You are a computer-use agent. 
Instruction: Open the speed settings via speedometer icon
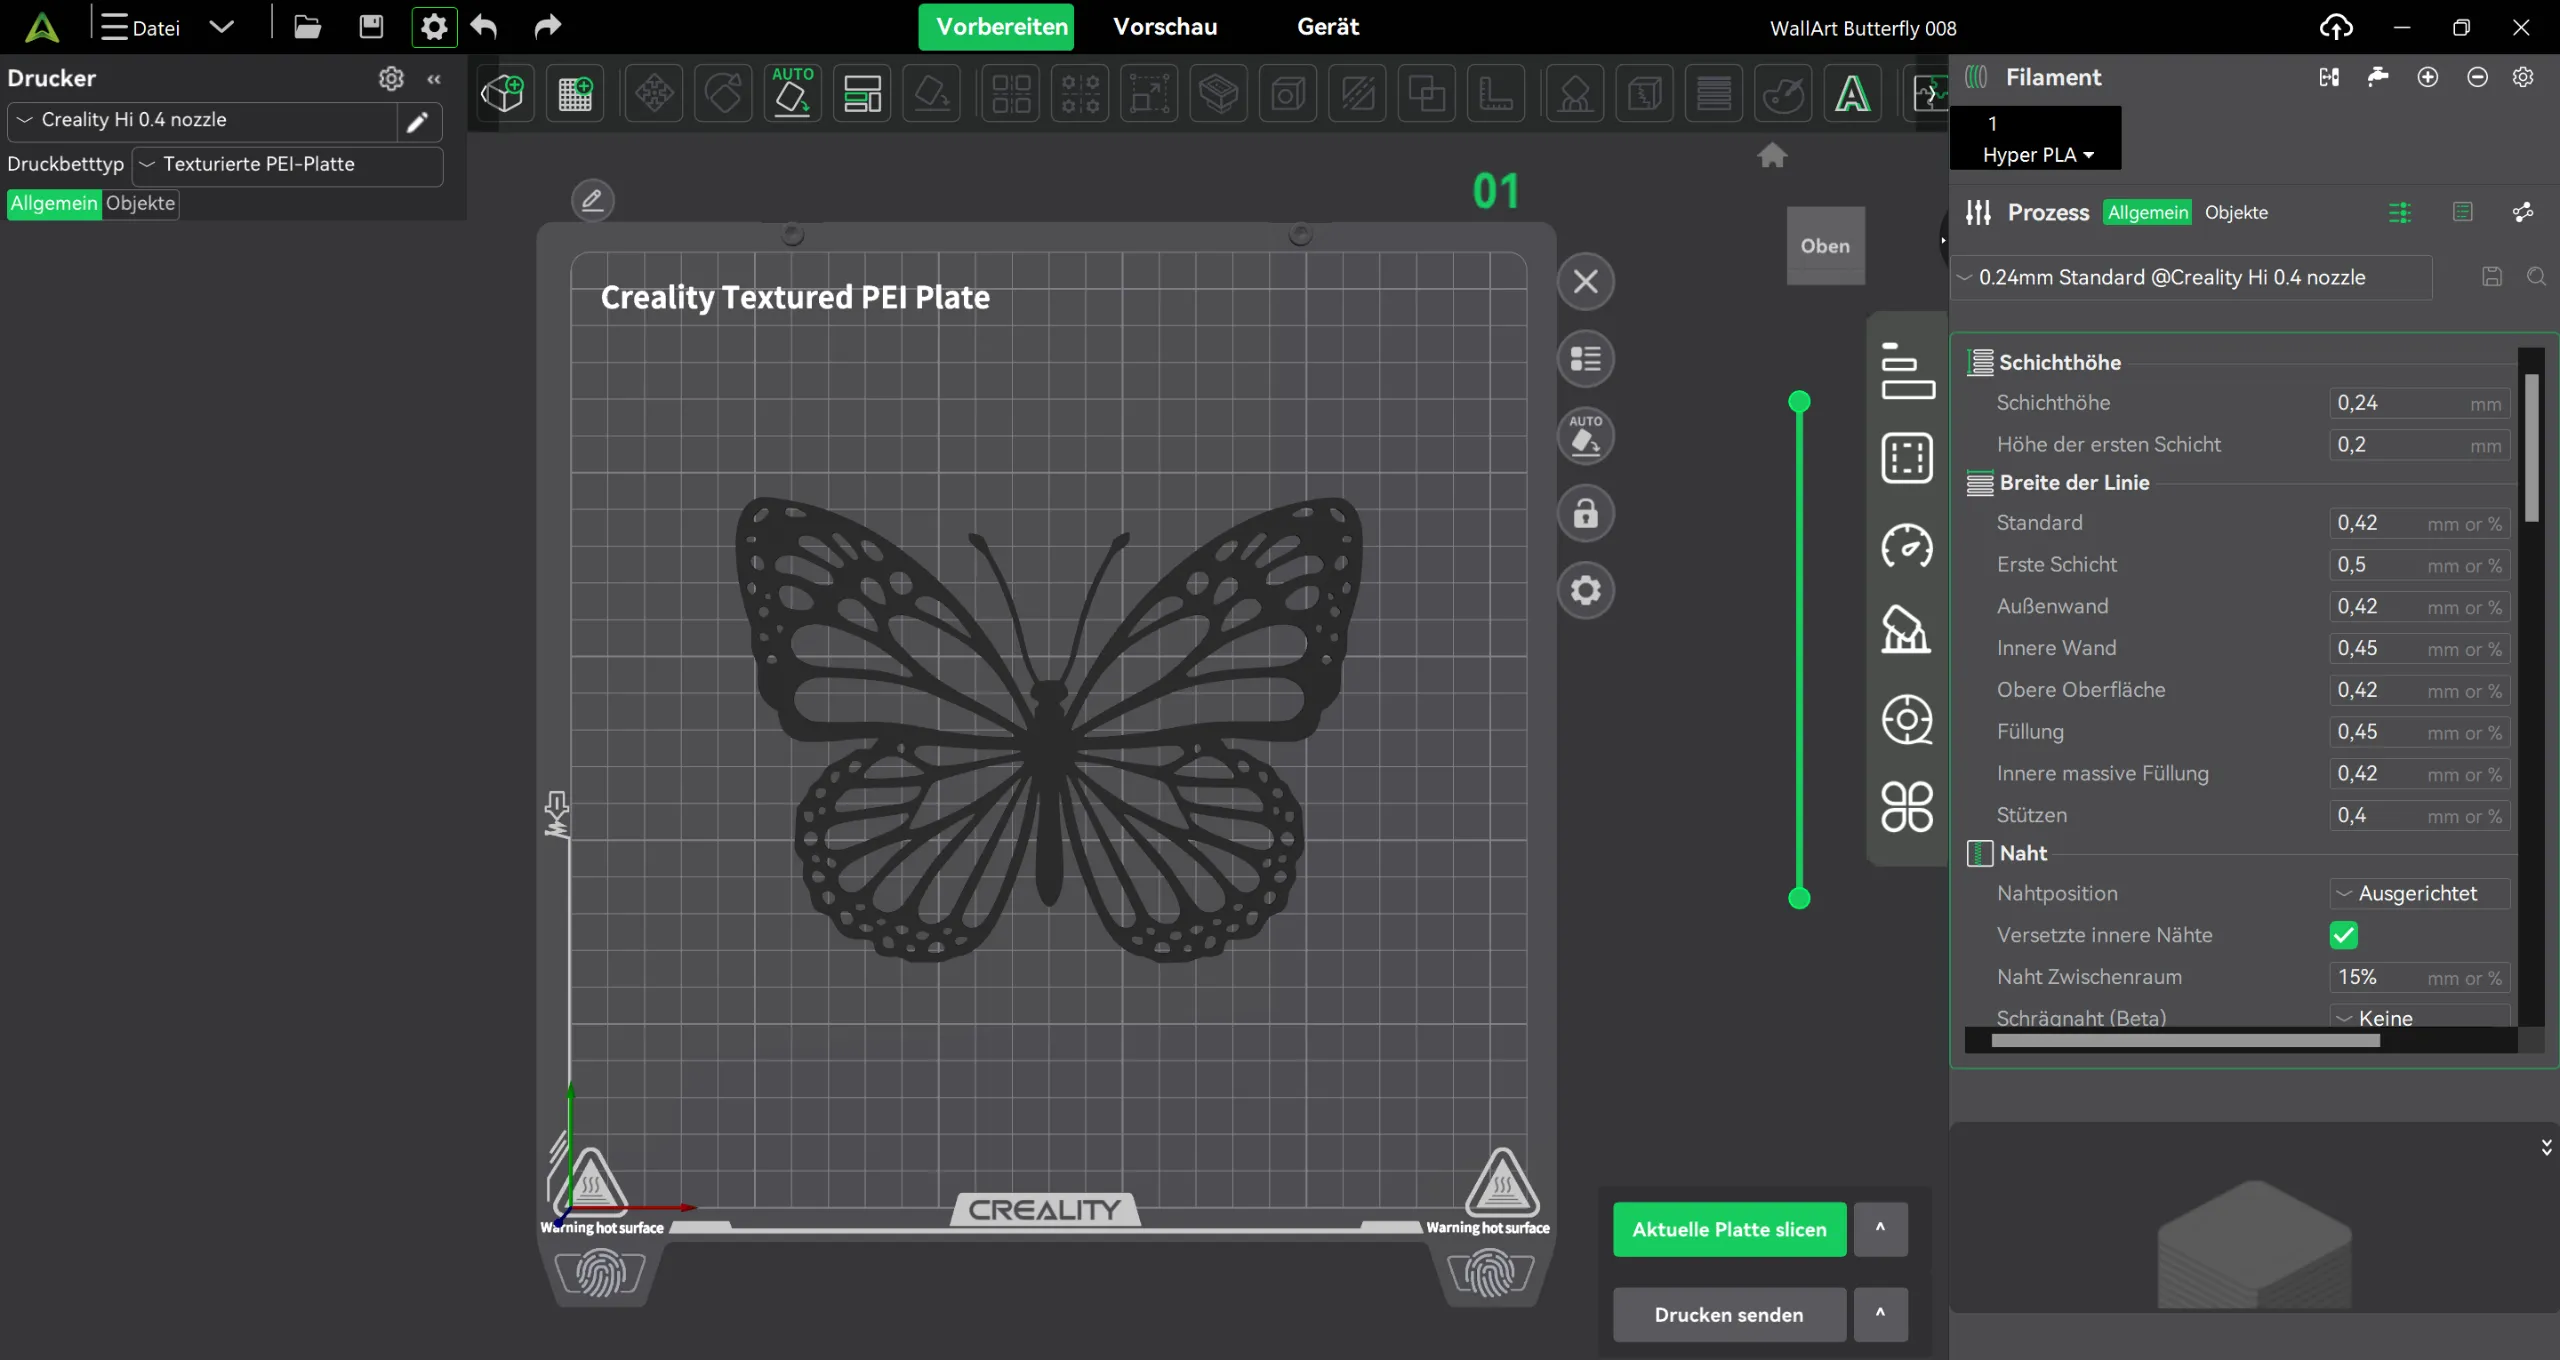point(1906,548)
